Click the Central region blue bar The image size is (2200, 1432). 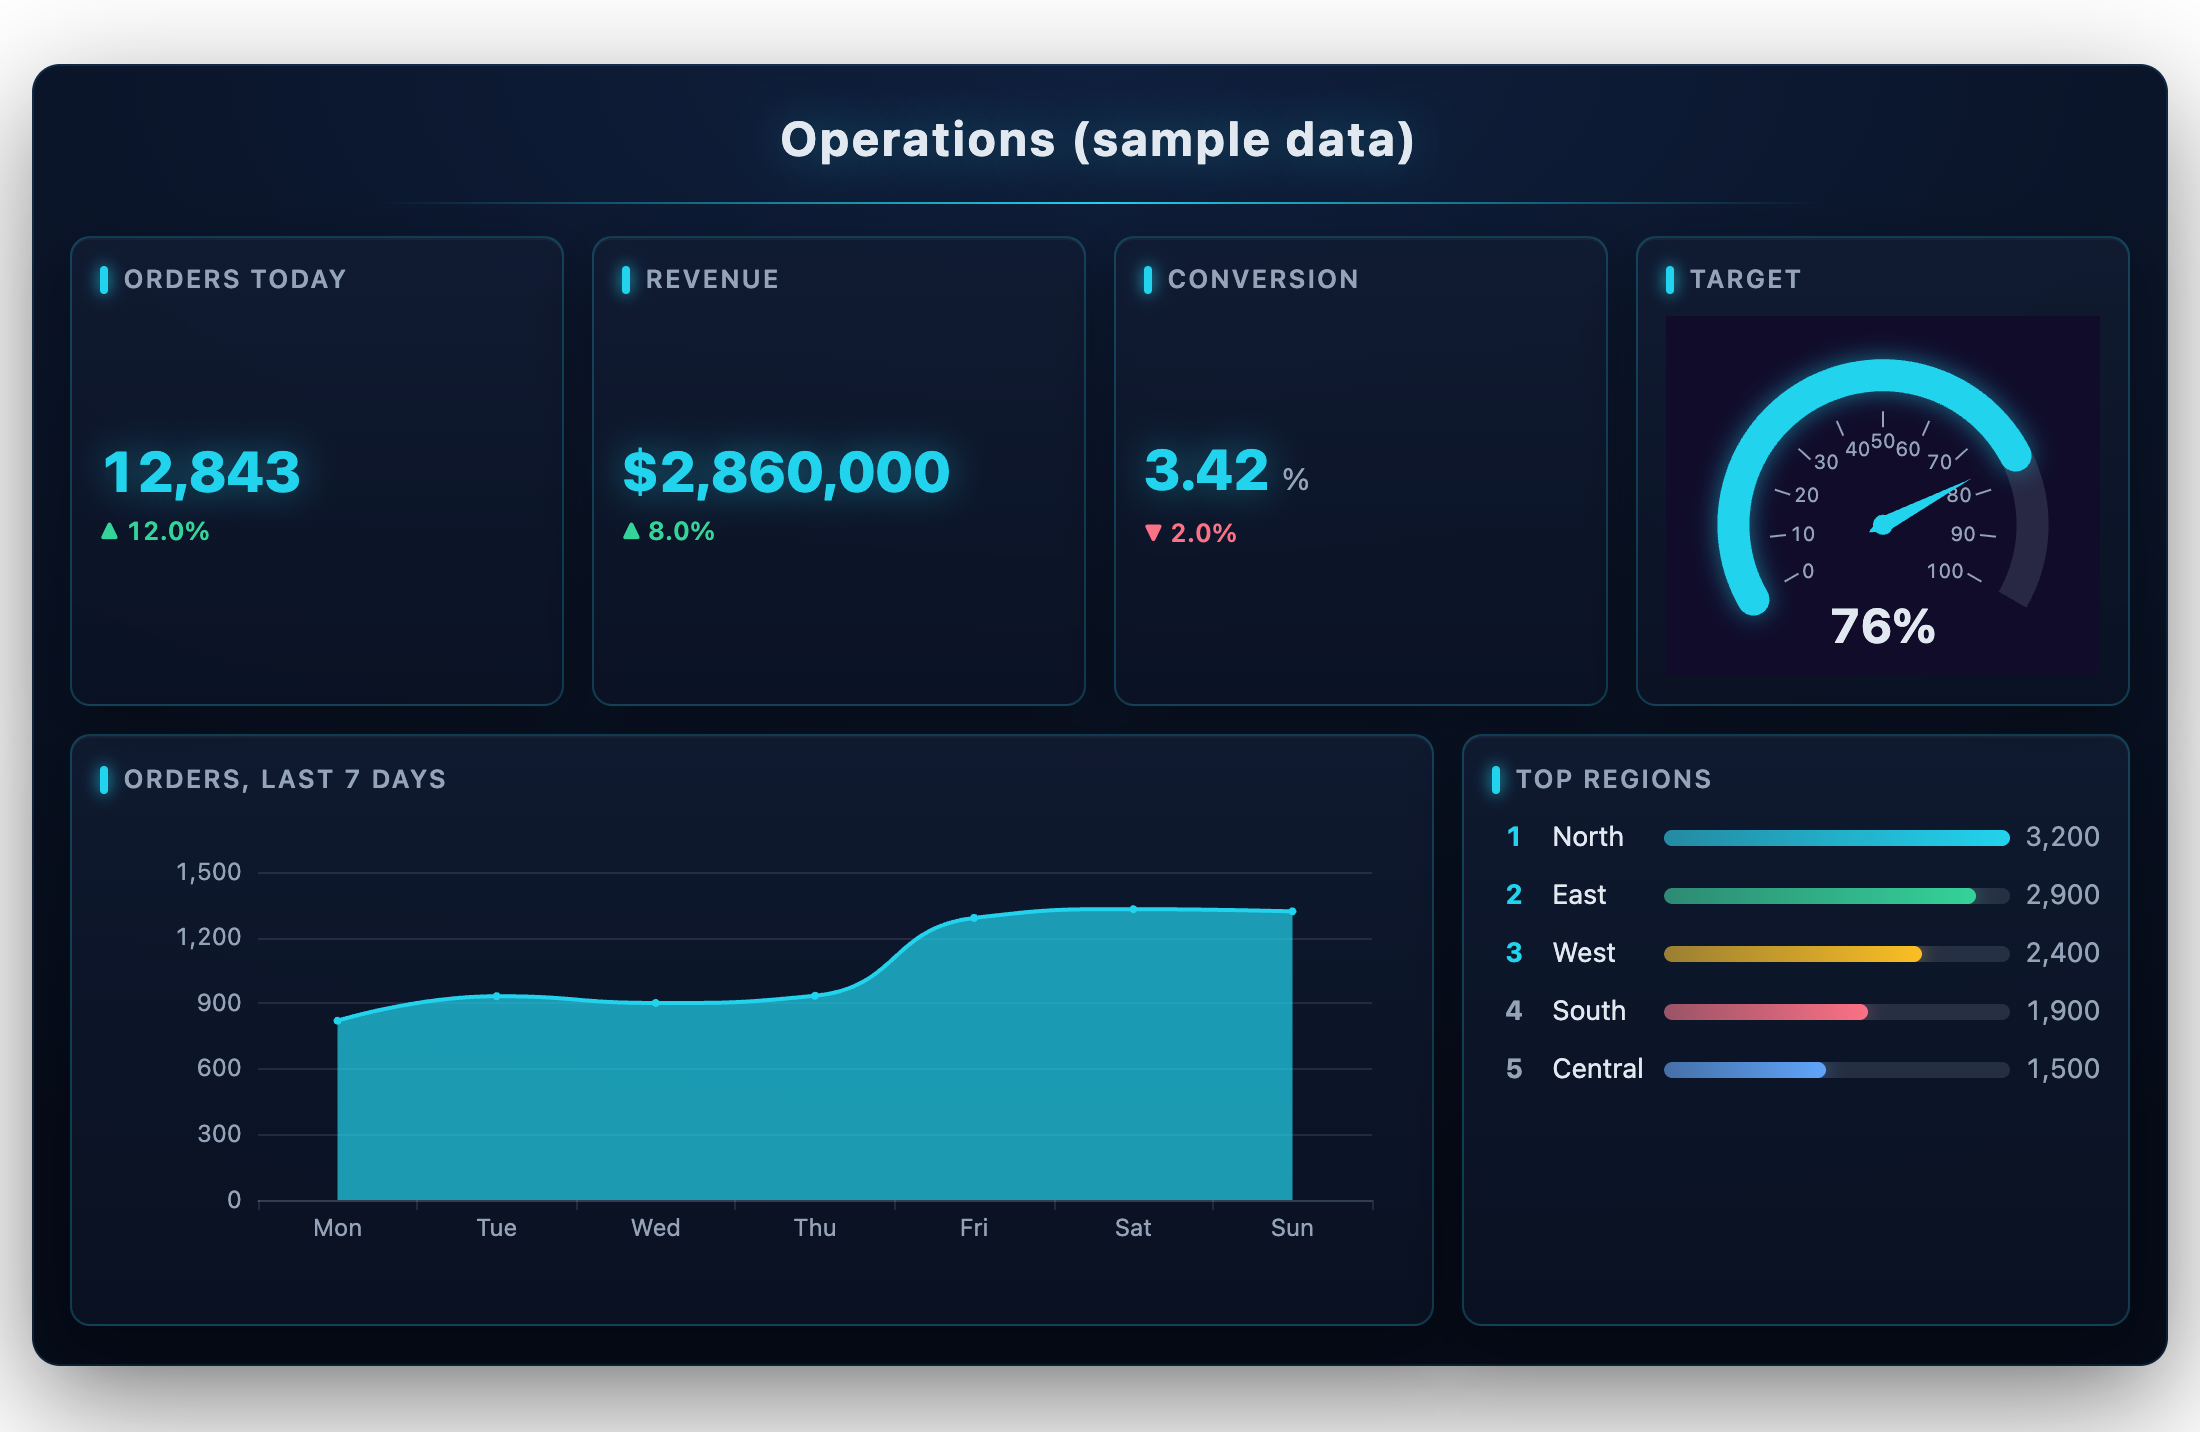(x=1745, y=1070)
